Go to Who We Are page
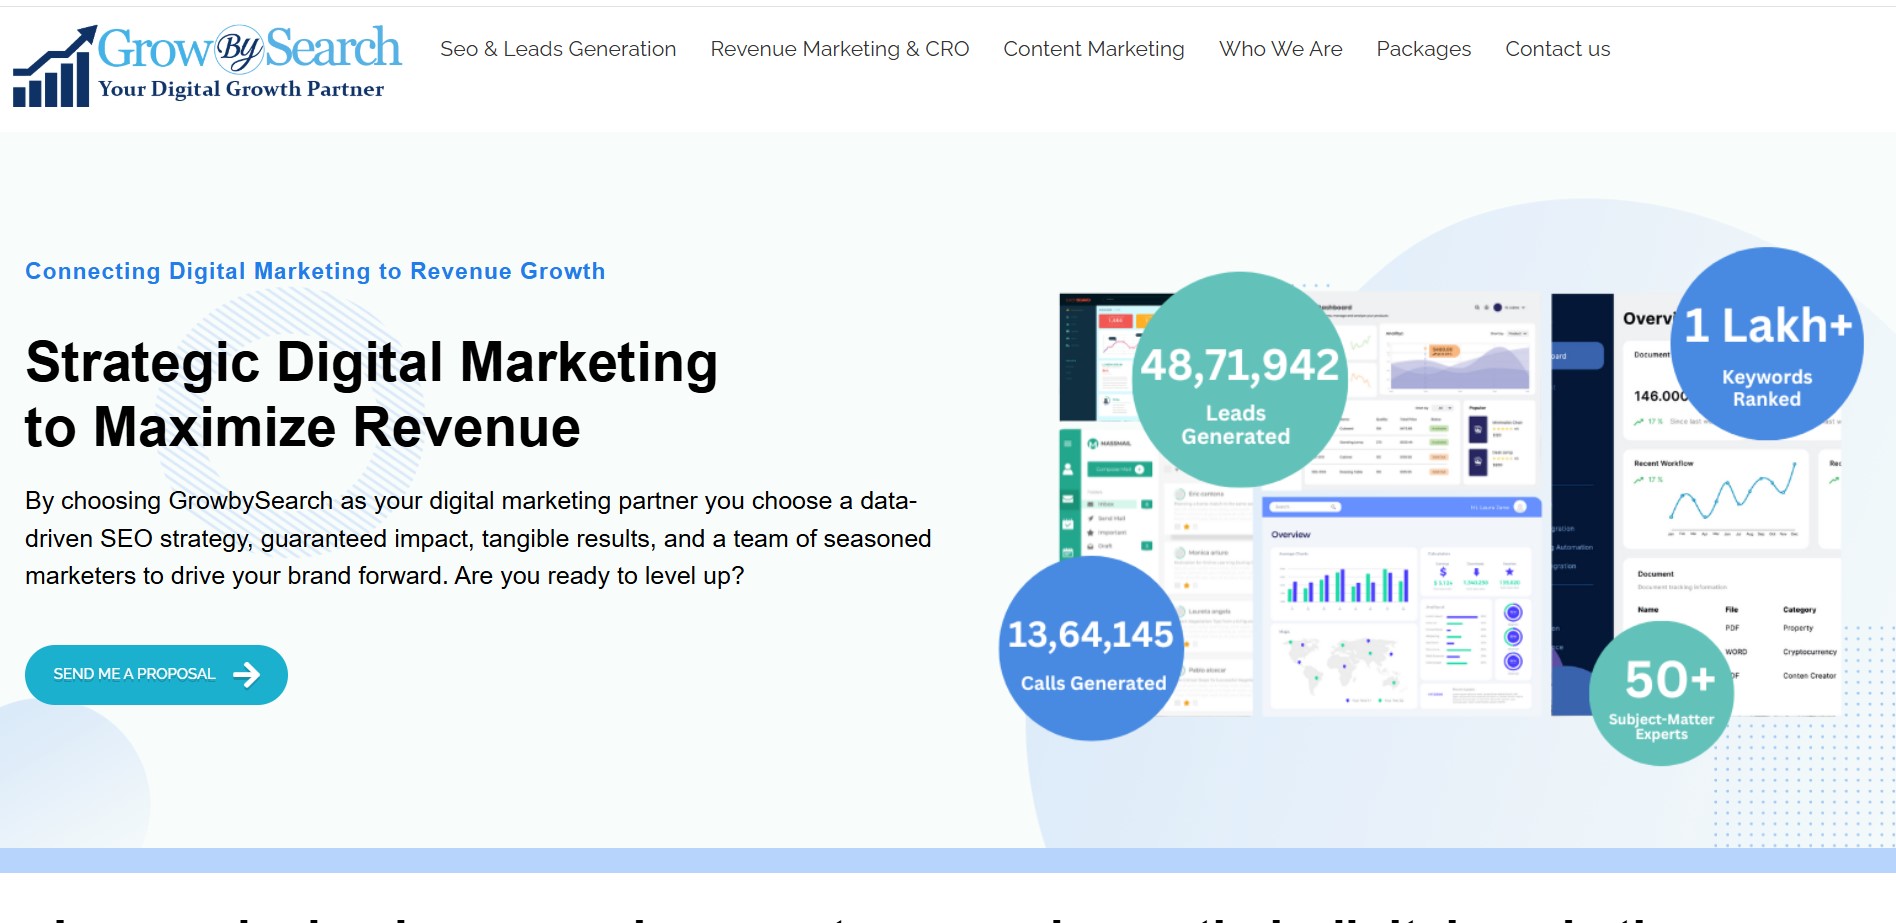The image size is (1896, 923). 1280,49
